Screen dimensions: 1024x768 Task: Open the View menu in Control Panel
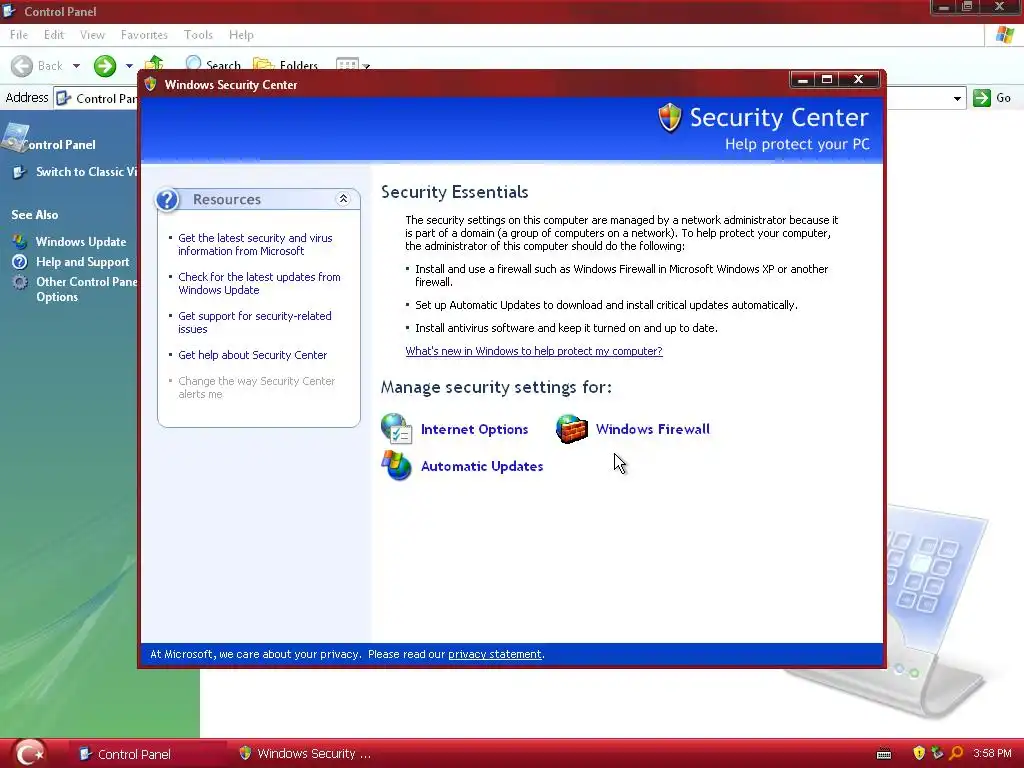92,35
